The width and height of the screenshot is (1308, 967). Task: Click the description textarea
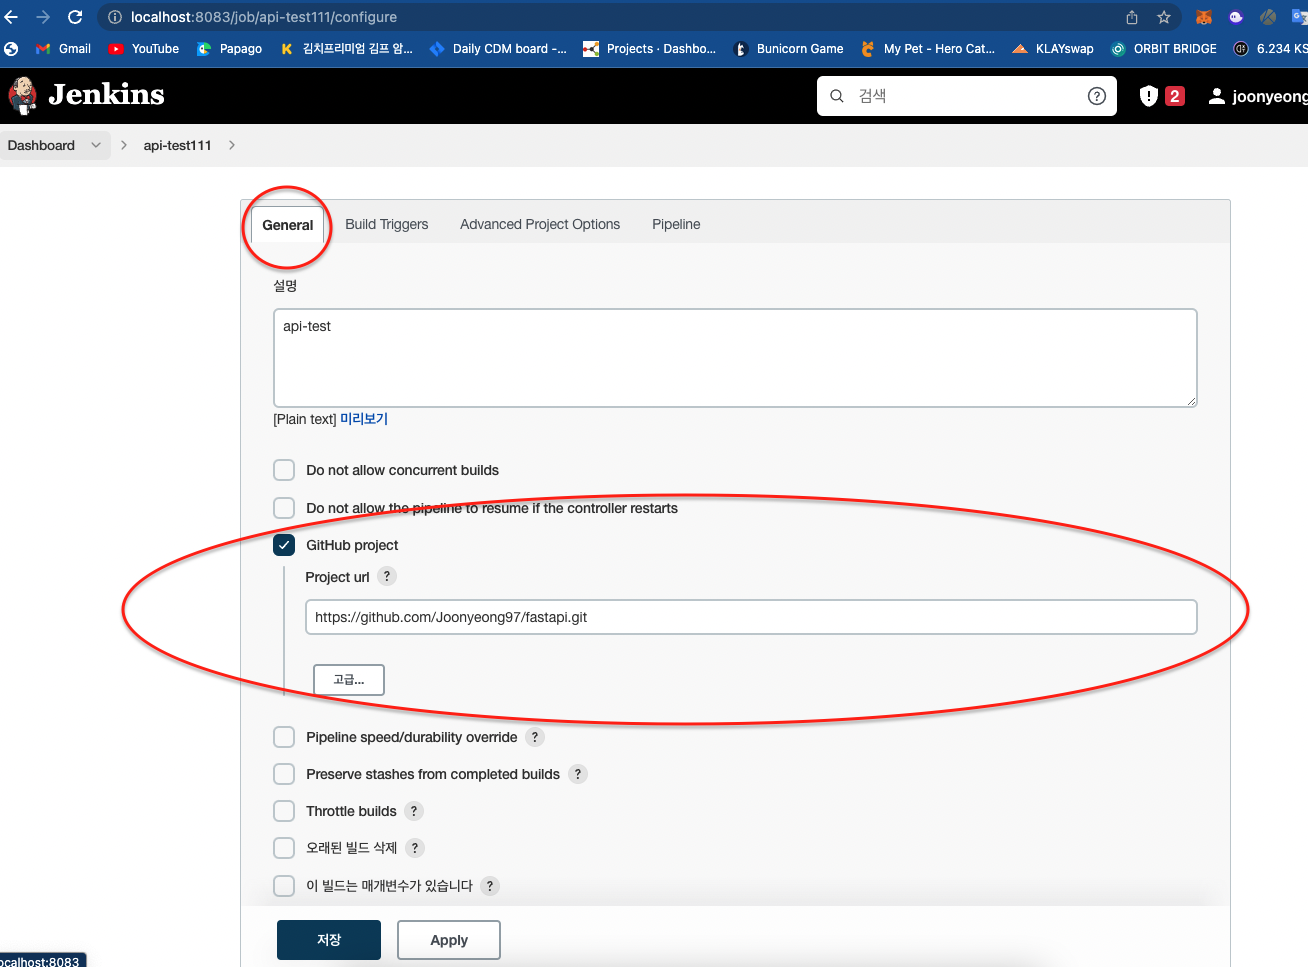click(x=735, y=357)
